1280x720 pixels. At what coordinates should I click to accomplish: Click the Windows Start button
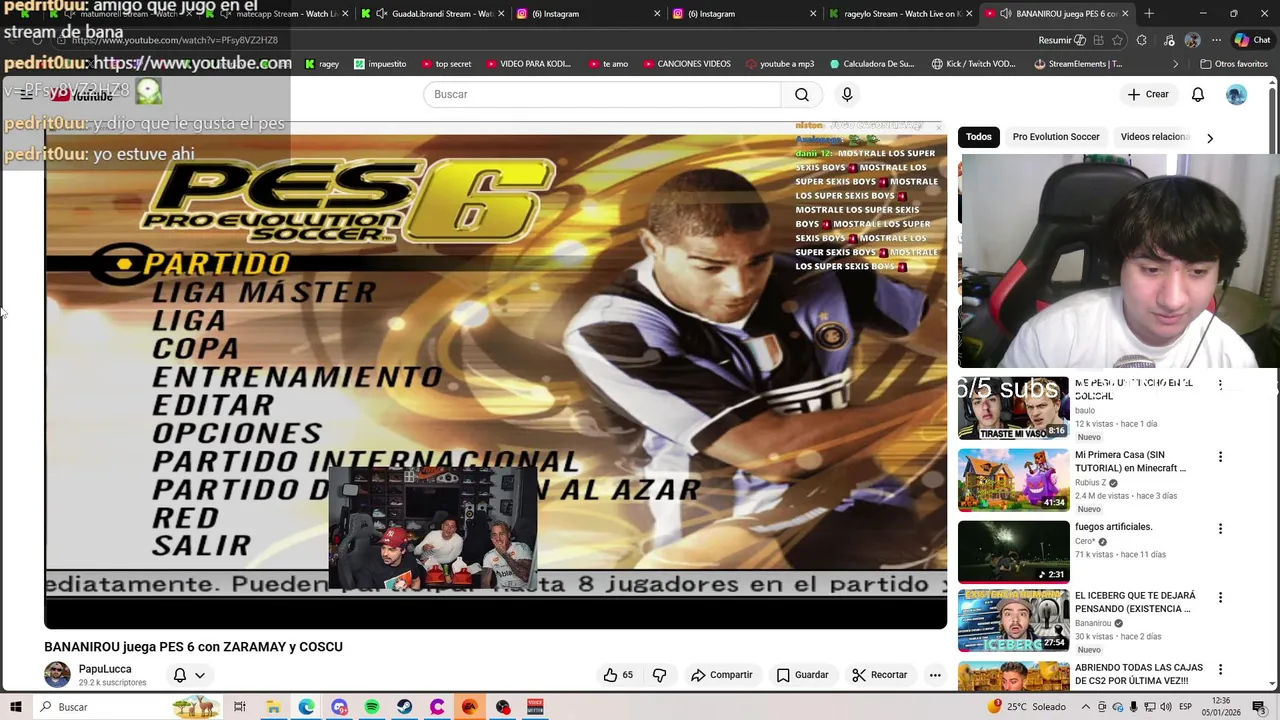[15, 707]
